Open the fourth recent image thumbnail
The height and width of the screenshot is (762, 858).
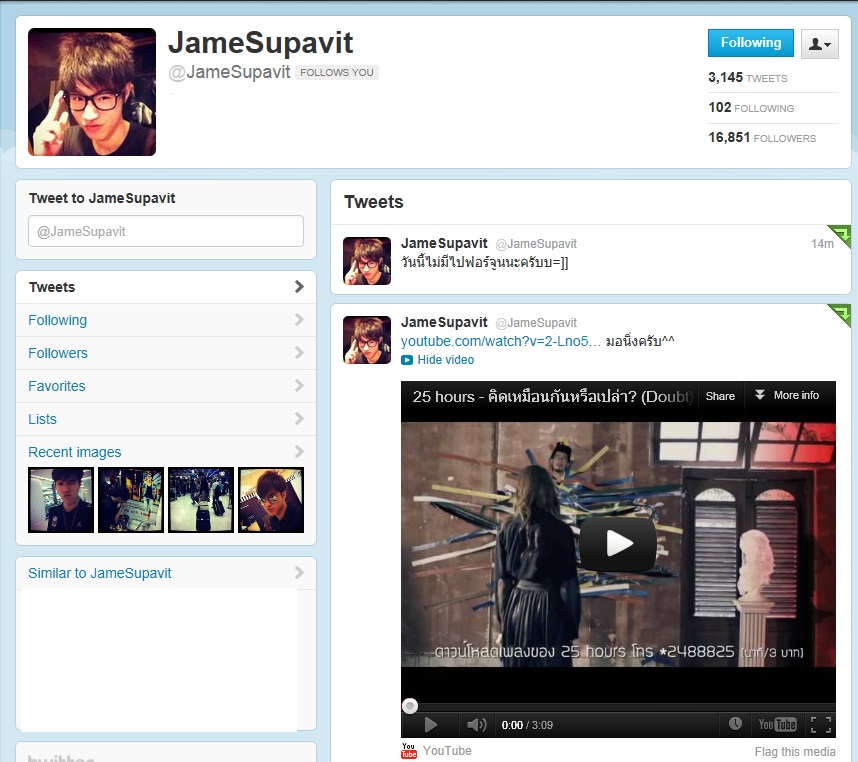[271, 500]
